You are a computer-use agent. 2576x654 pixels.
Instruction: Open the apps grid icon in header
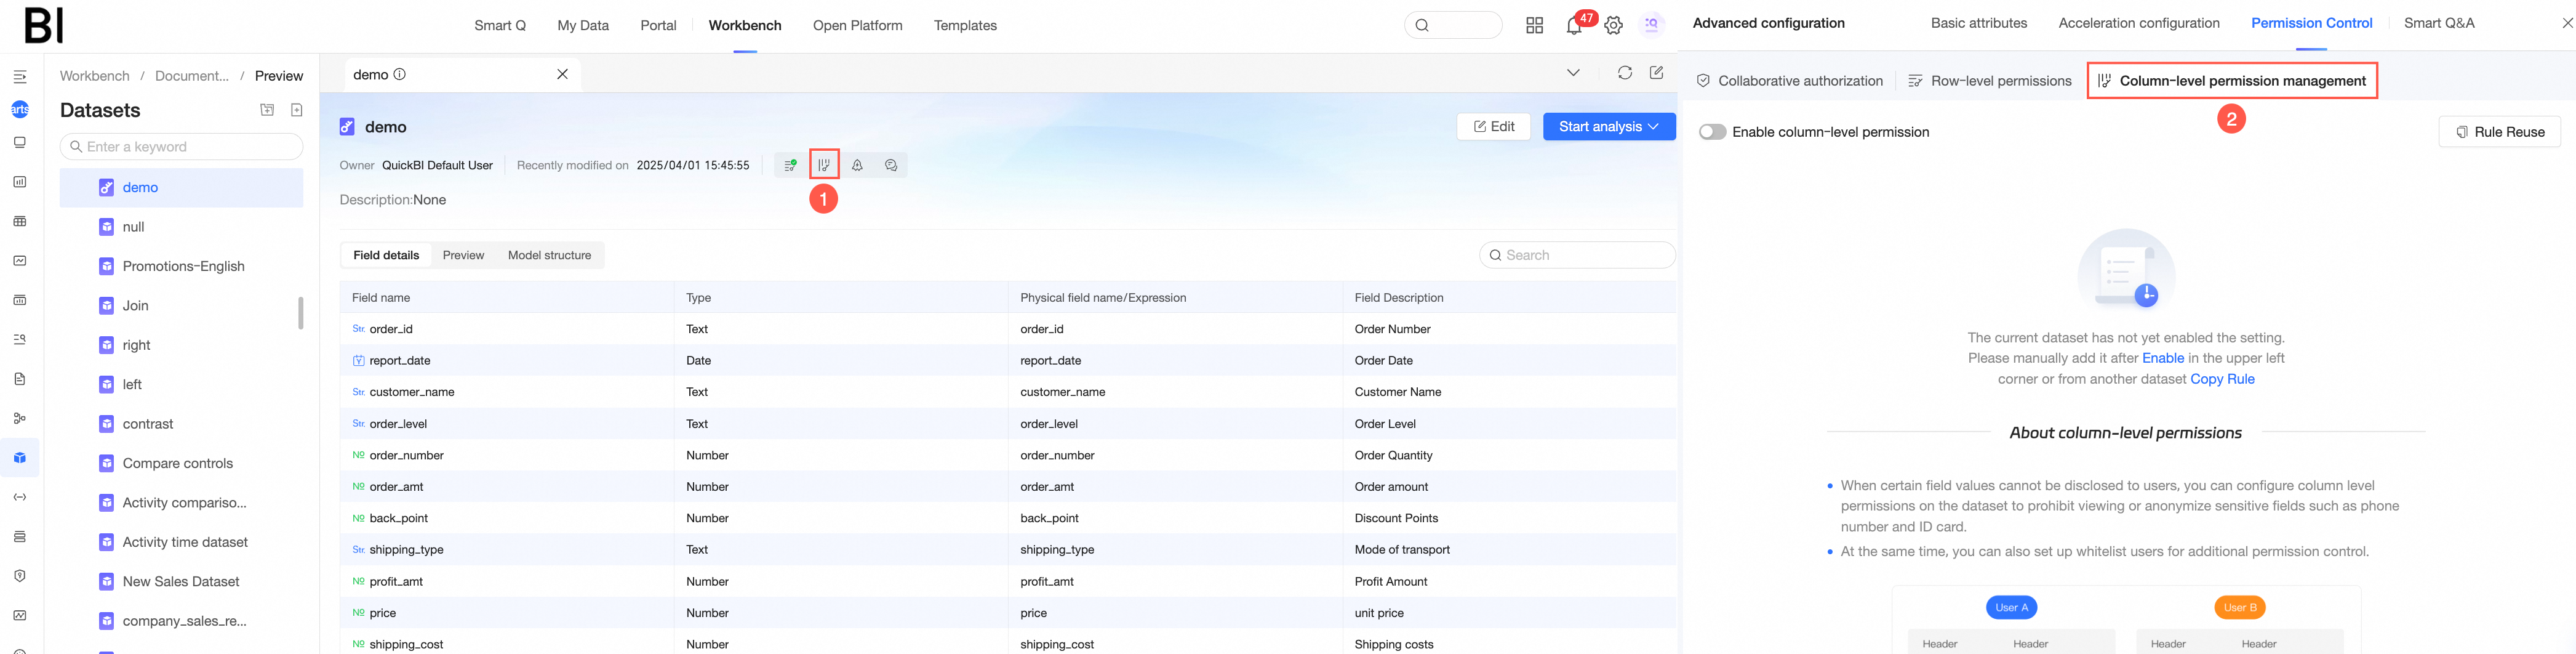tap(1535, 26)
